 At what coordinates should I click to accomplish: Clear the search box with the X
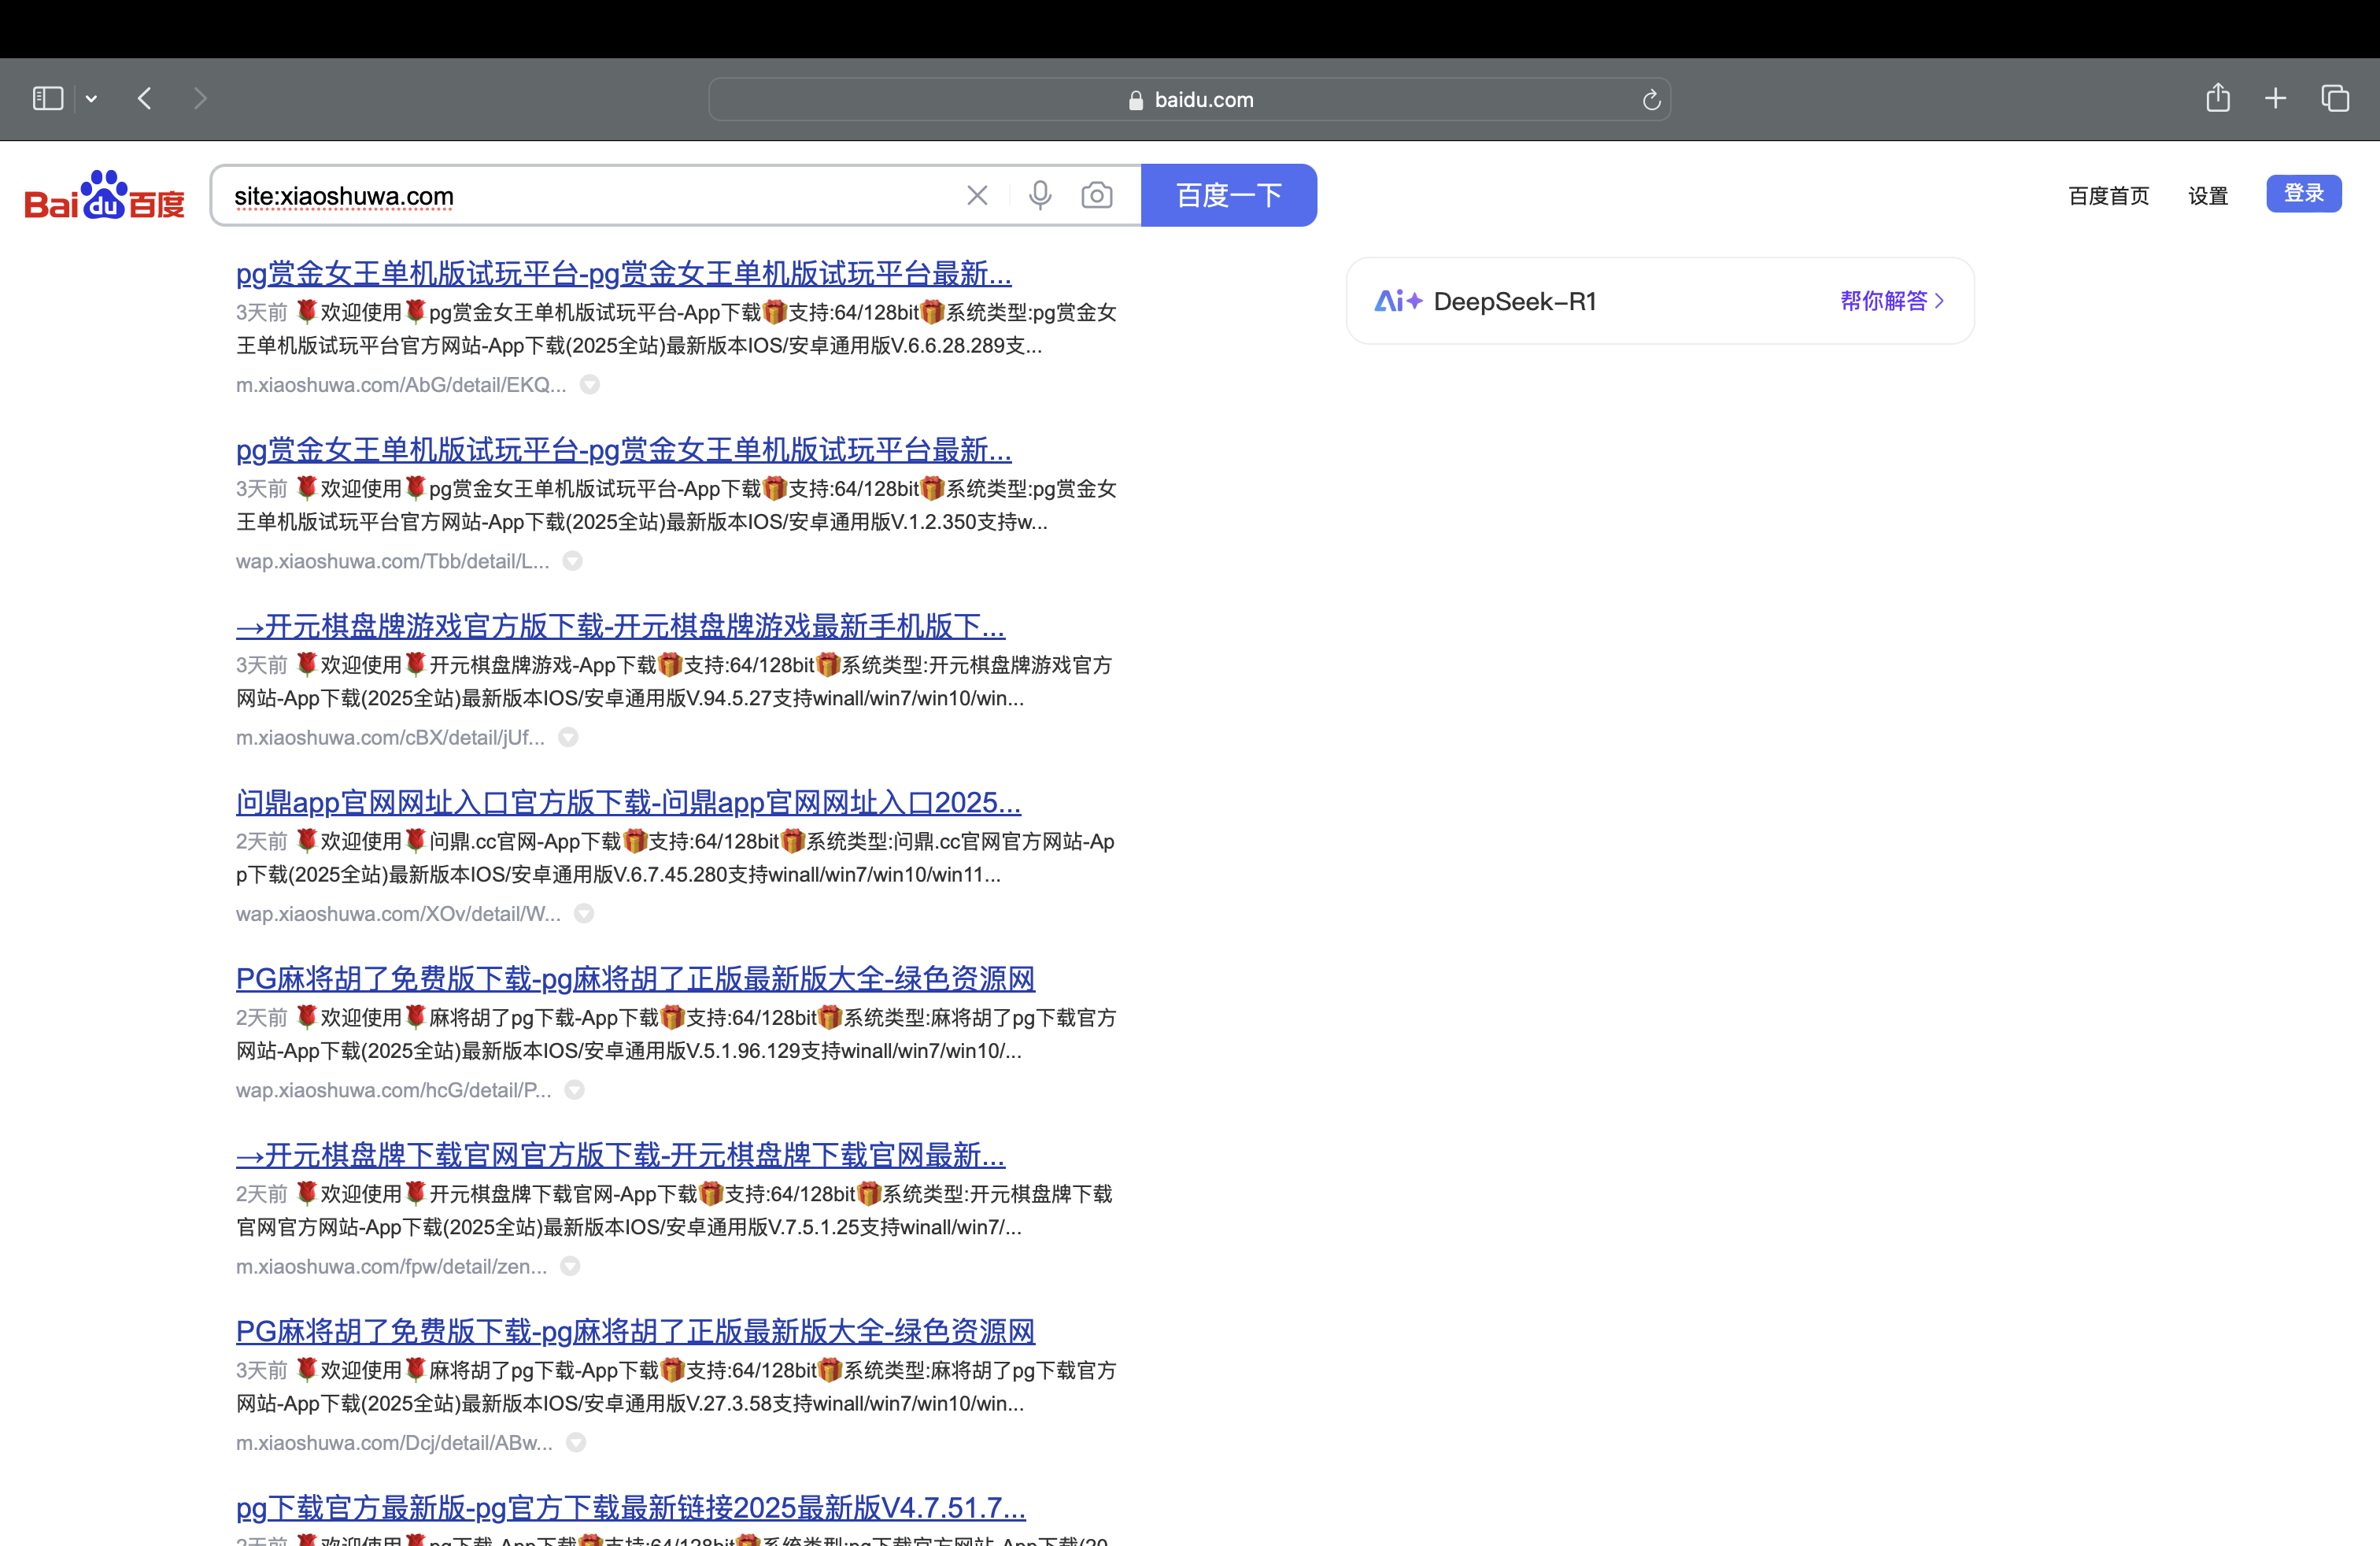977,195
